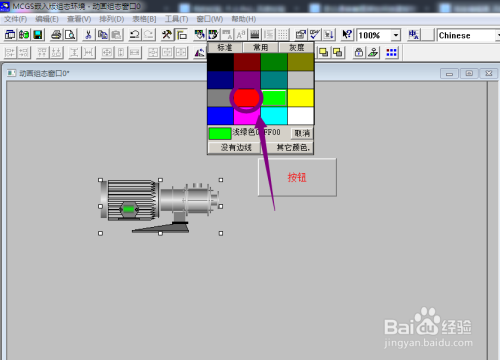Click the 按钮 button on the canvas
This screenshot has height=360, width=500.
point(297,177)
